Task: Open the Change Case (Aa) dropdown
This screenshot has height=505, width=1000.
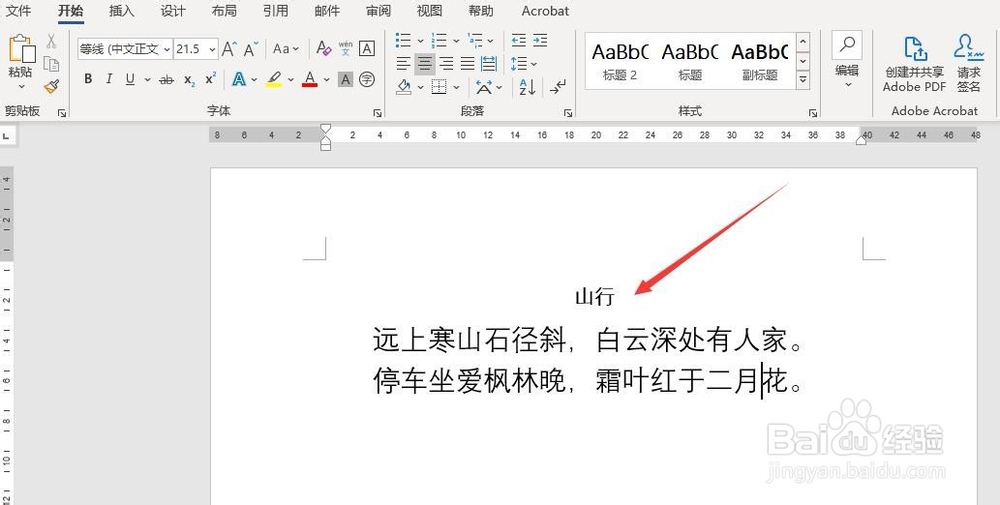Action: click(284, 48)
